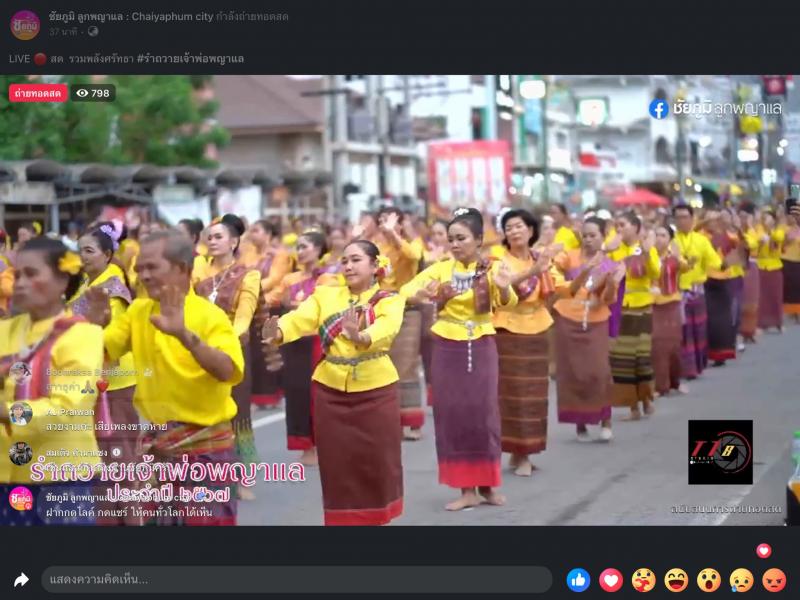
Task: React with the Haha laughing emoji
Action: pos(676,580)
